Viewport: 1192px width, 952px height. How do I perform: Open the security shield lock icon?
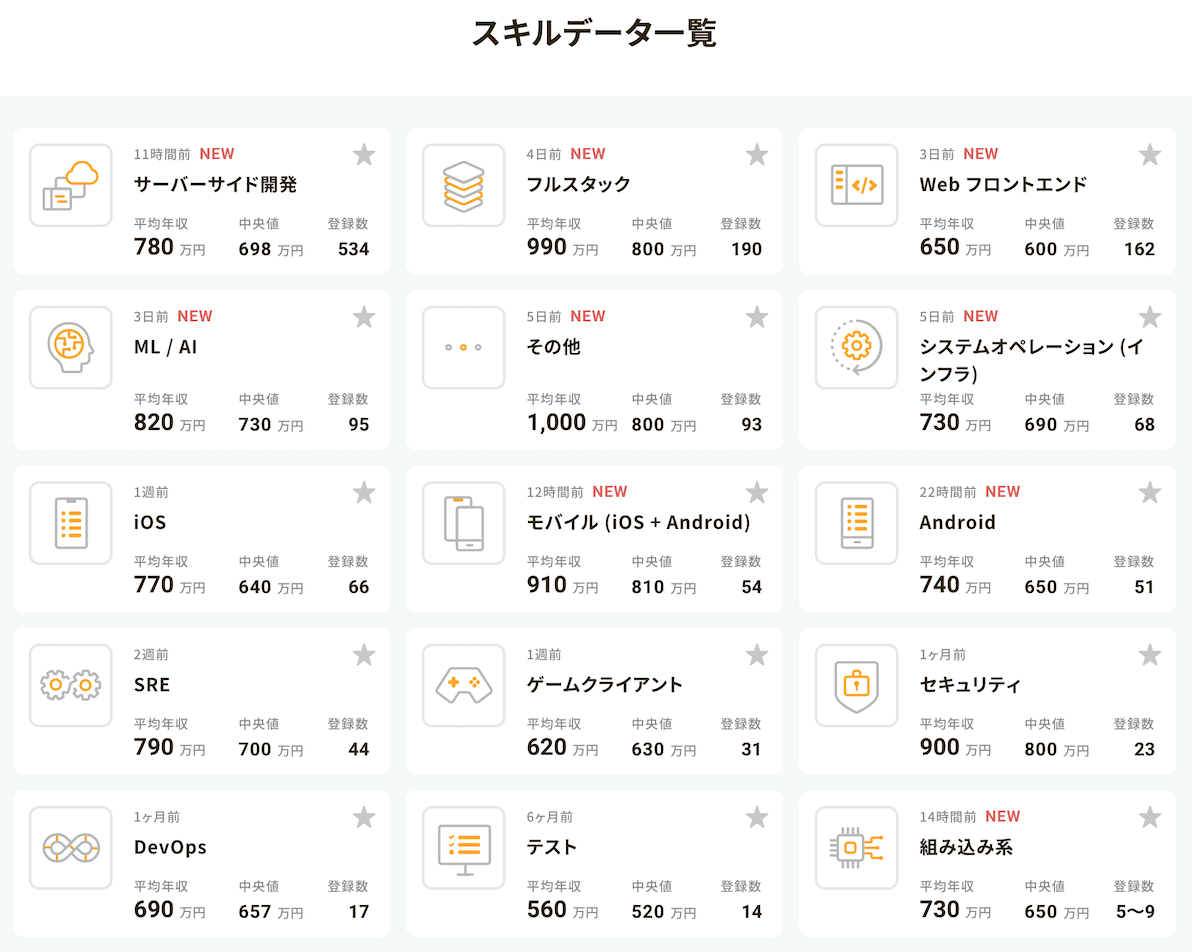[856, 685]
